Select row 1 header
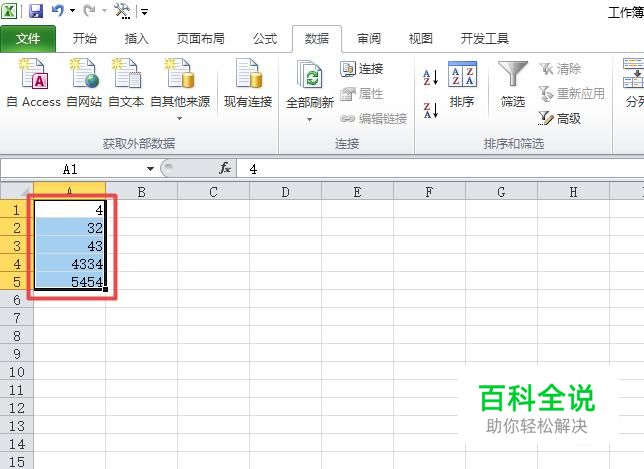 (x=16, y=210)
